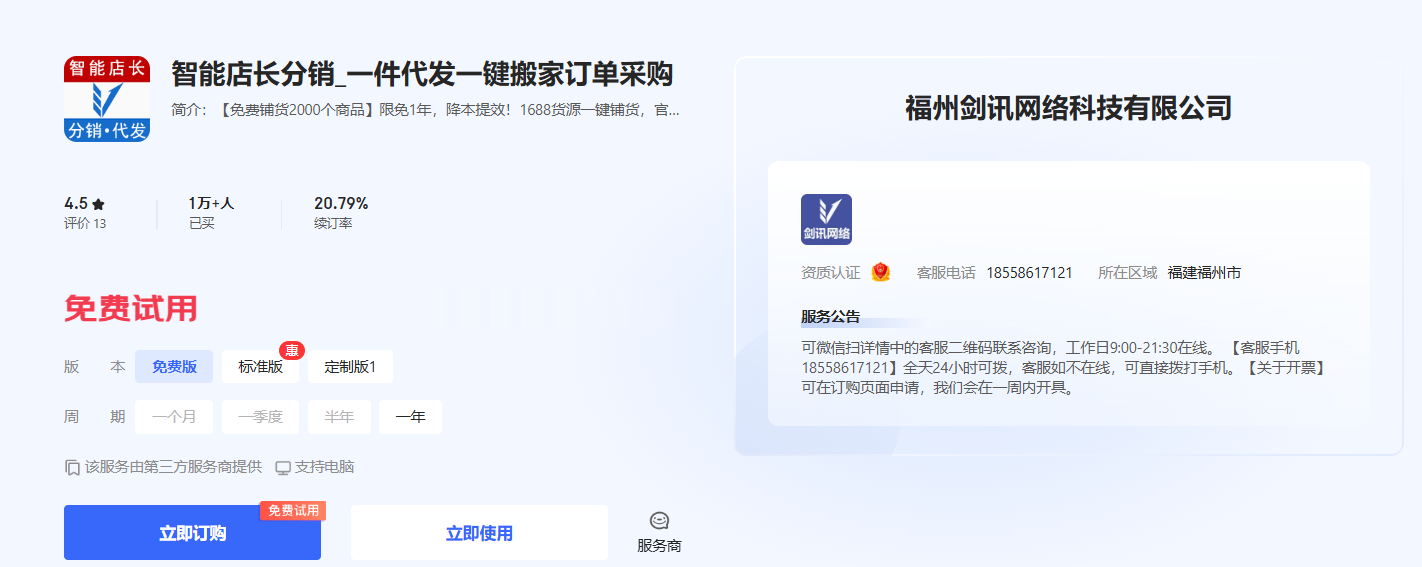The height and width of the screenshot is (567, 1422).
Task: Click the 智能店长 app logo icon
Action: (x=107, y=99)
